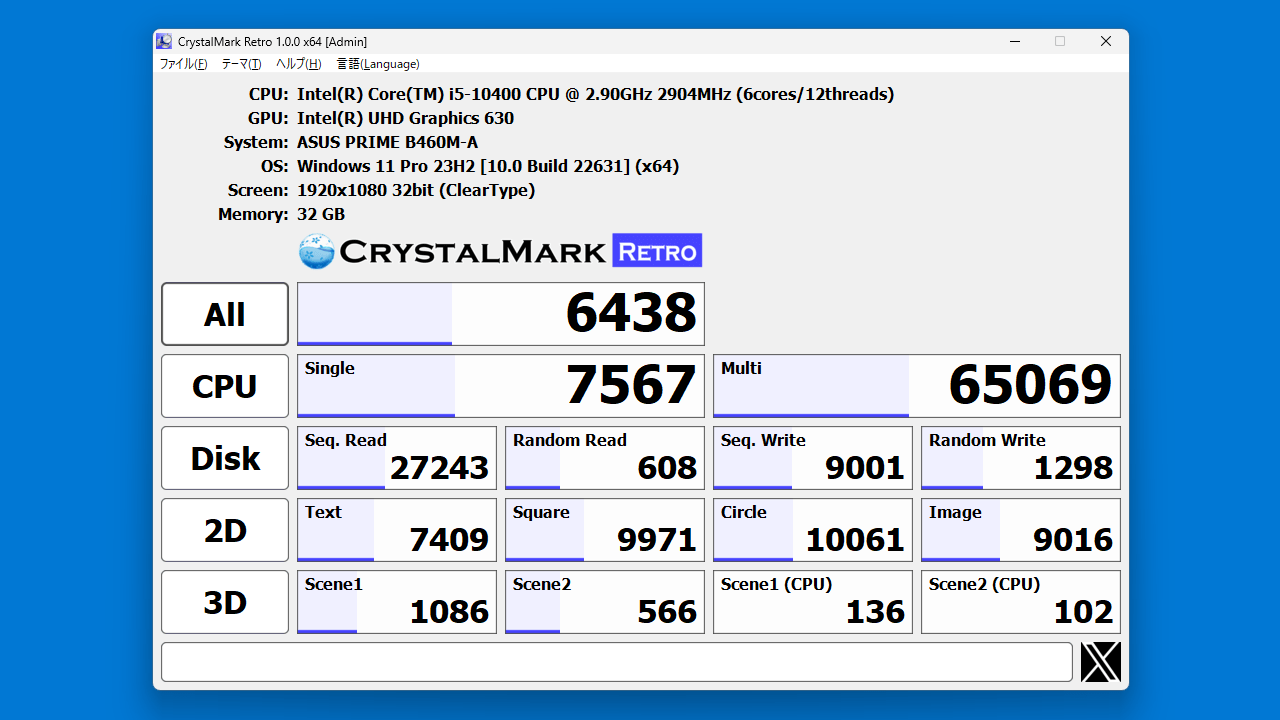1280x720 pixels.
Task: Click the Scene1 score 1086
Action: point(397,602)
